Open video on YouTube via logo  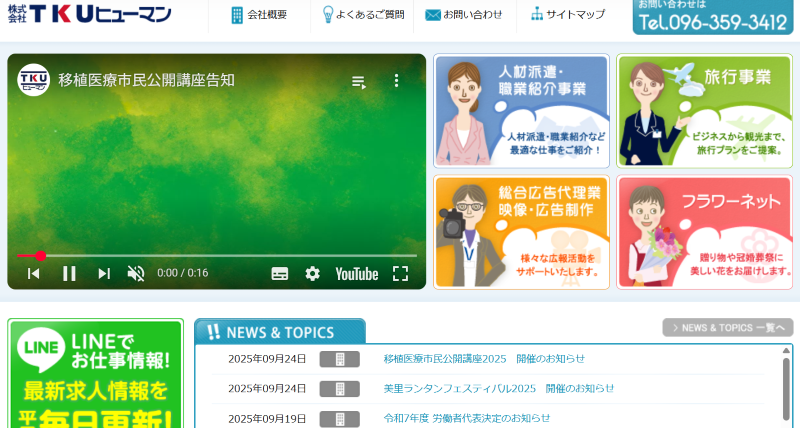point(357,274)
